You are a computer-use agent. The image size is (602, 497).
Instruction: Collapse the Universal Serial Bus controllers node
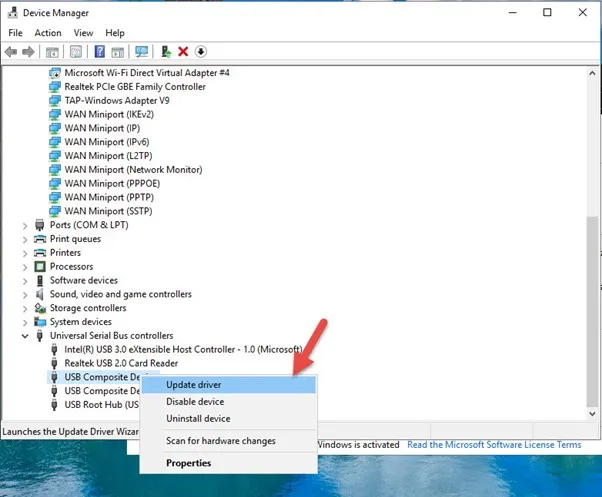pyautogui.click(x=25, y=336)
